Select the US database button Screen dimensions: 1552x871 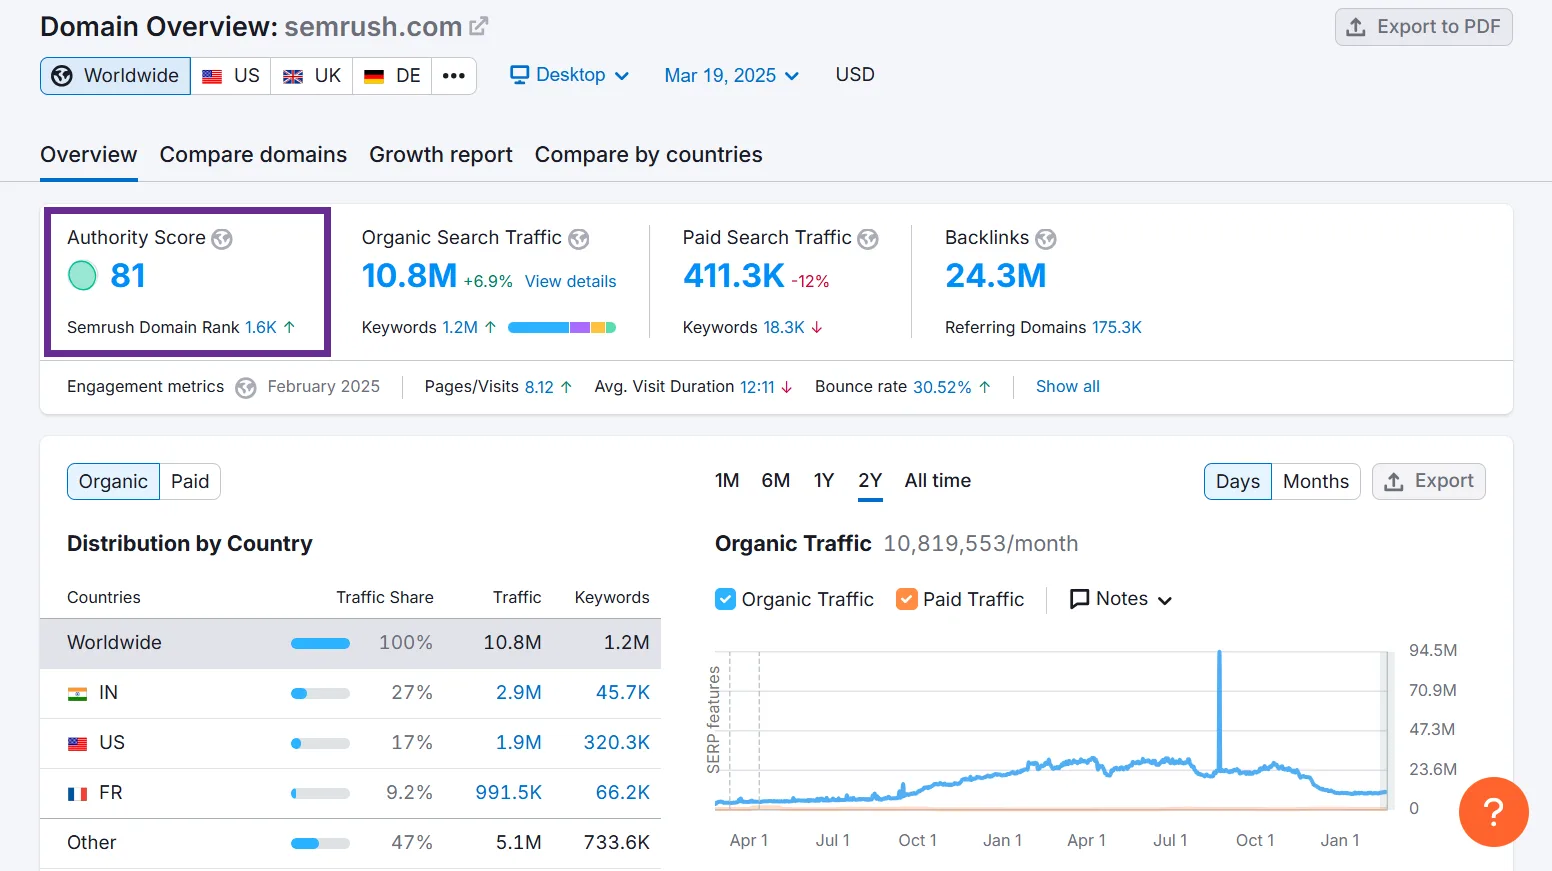(x=231, y=76)
